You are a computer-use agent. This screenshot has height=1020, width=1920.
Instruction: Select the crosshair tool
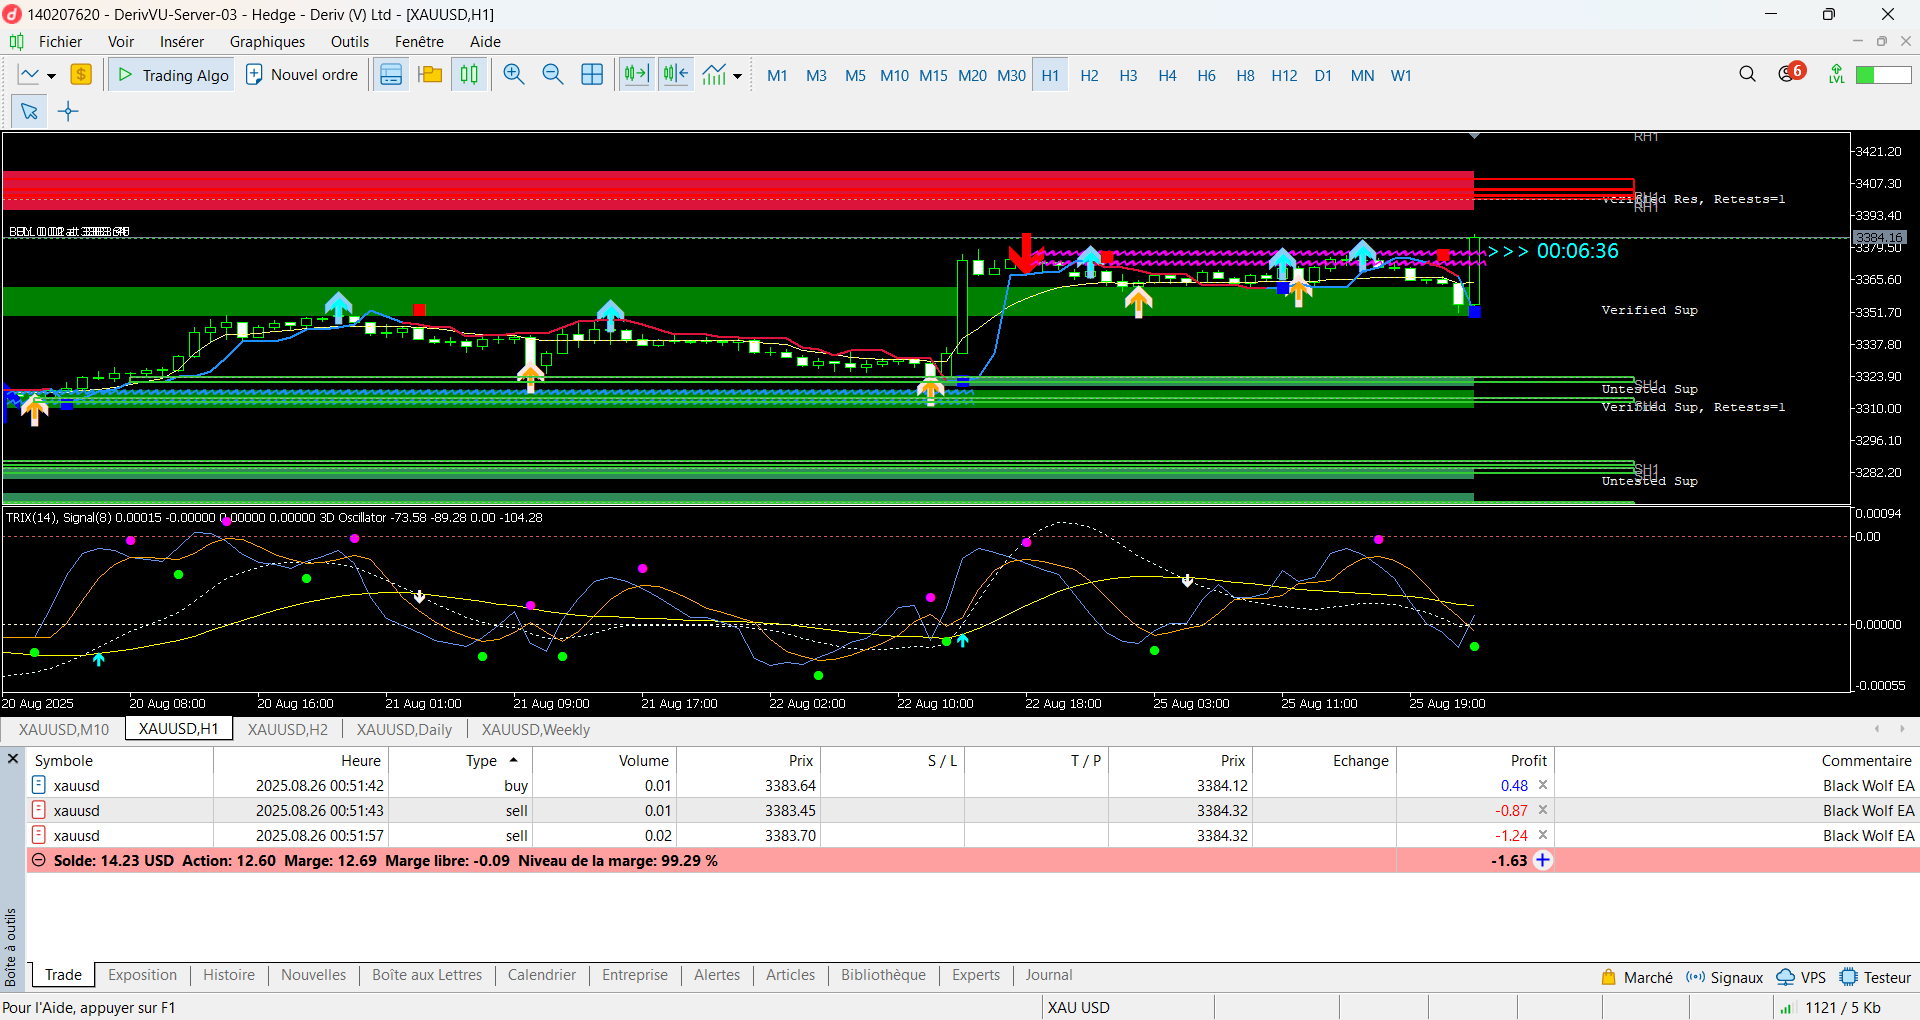(x=68, y=111)
